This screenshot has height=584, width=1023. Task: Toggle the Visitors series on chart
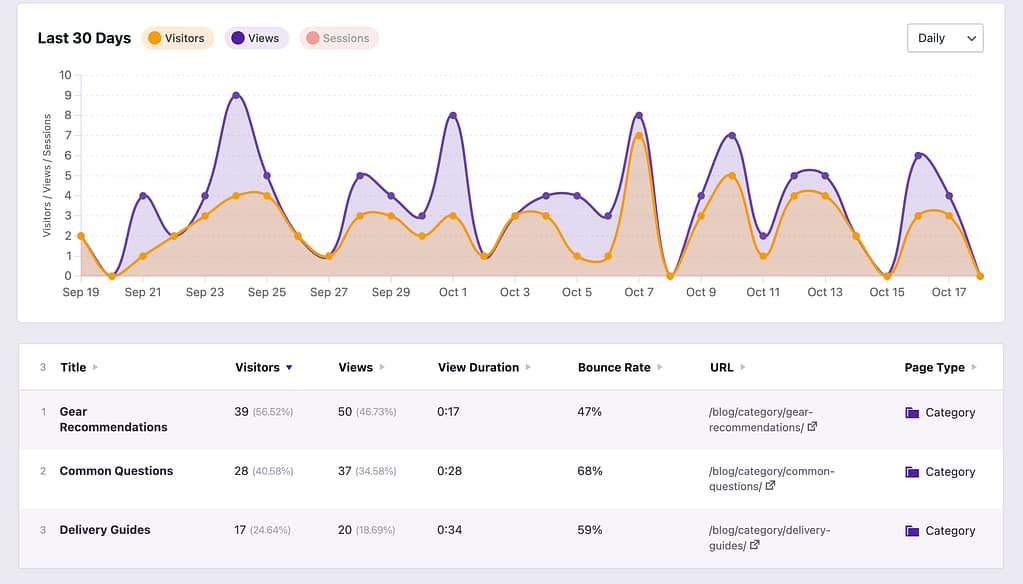click(176, 38)
